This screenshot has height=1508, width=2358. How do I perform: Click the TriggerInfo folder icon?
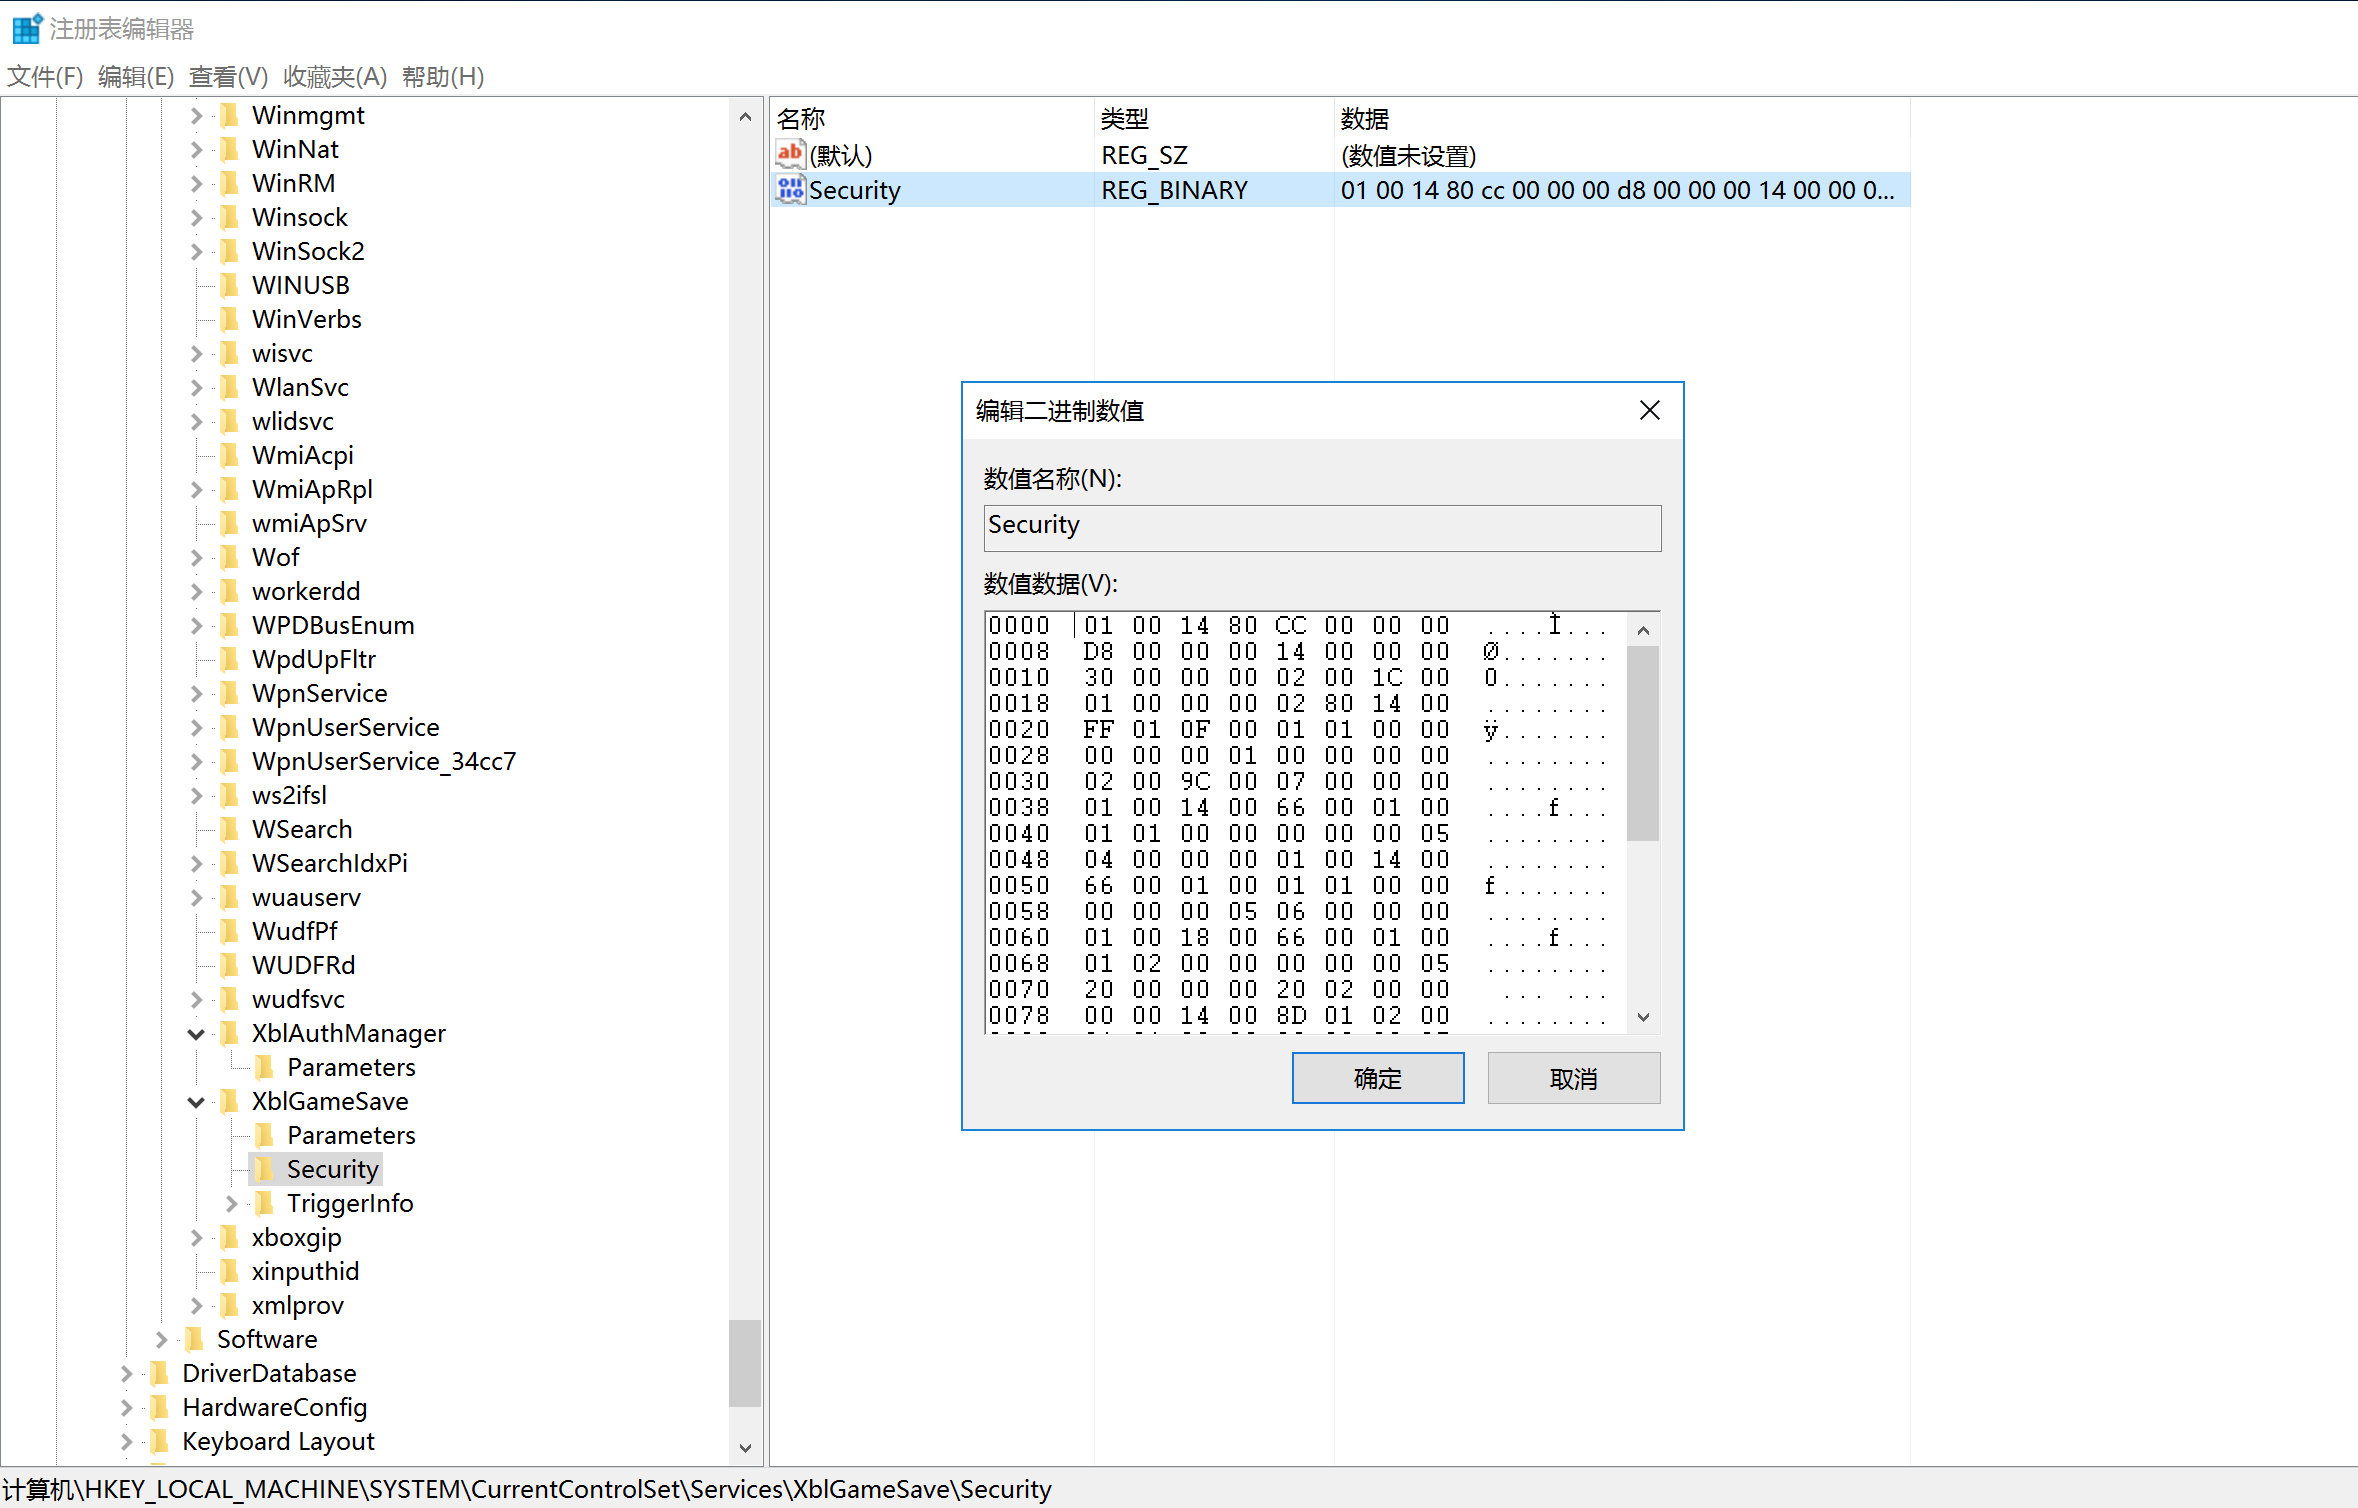265,1203
